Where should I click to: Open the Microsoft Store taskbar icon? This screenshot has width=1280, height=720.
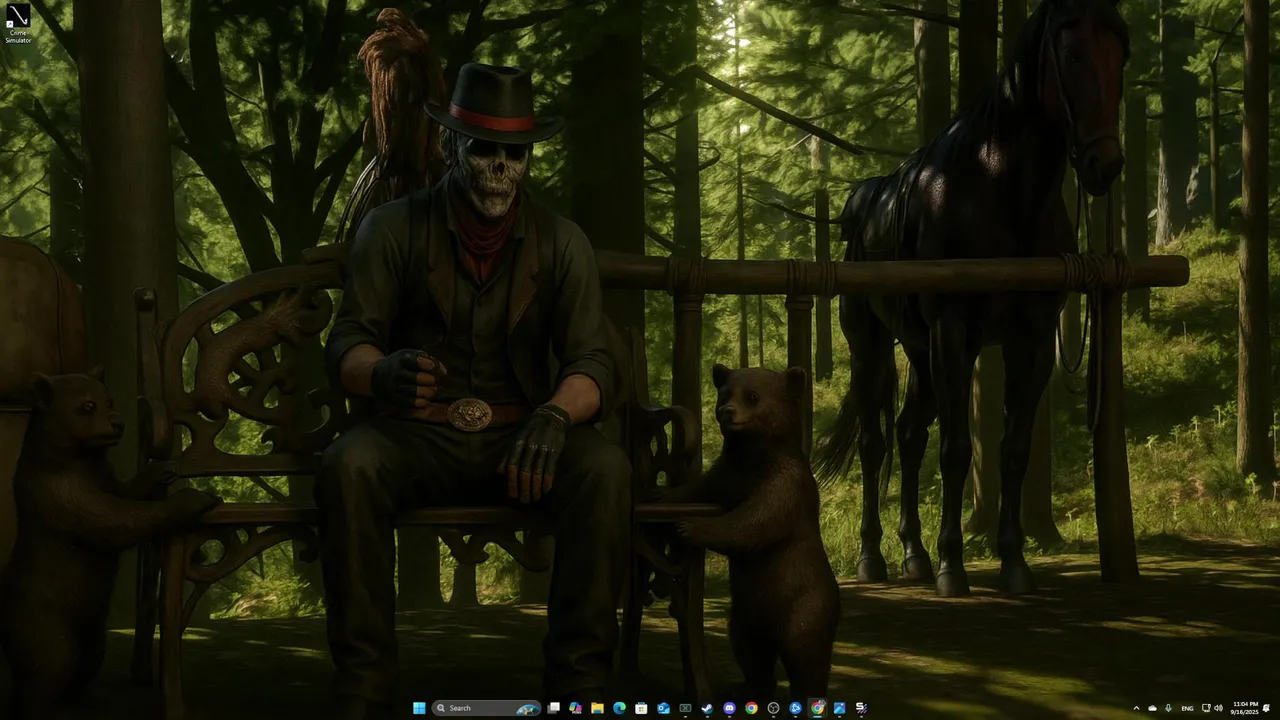tap(641, 708)
